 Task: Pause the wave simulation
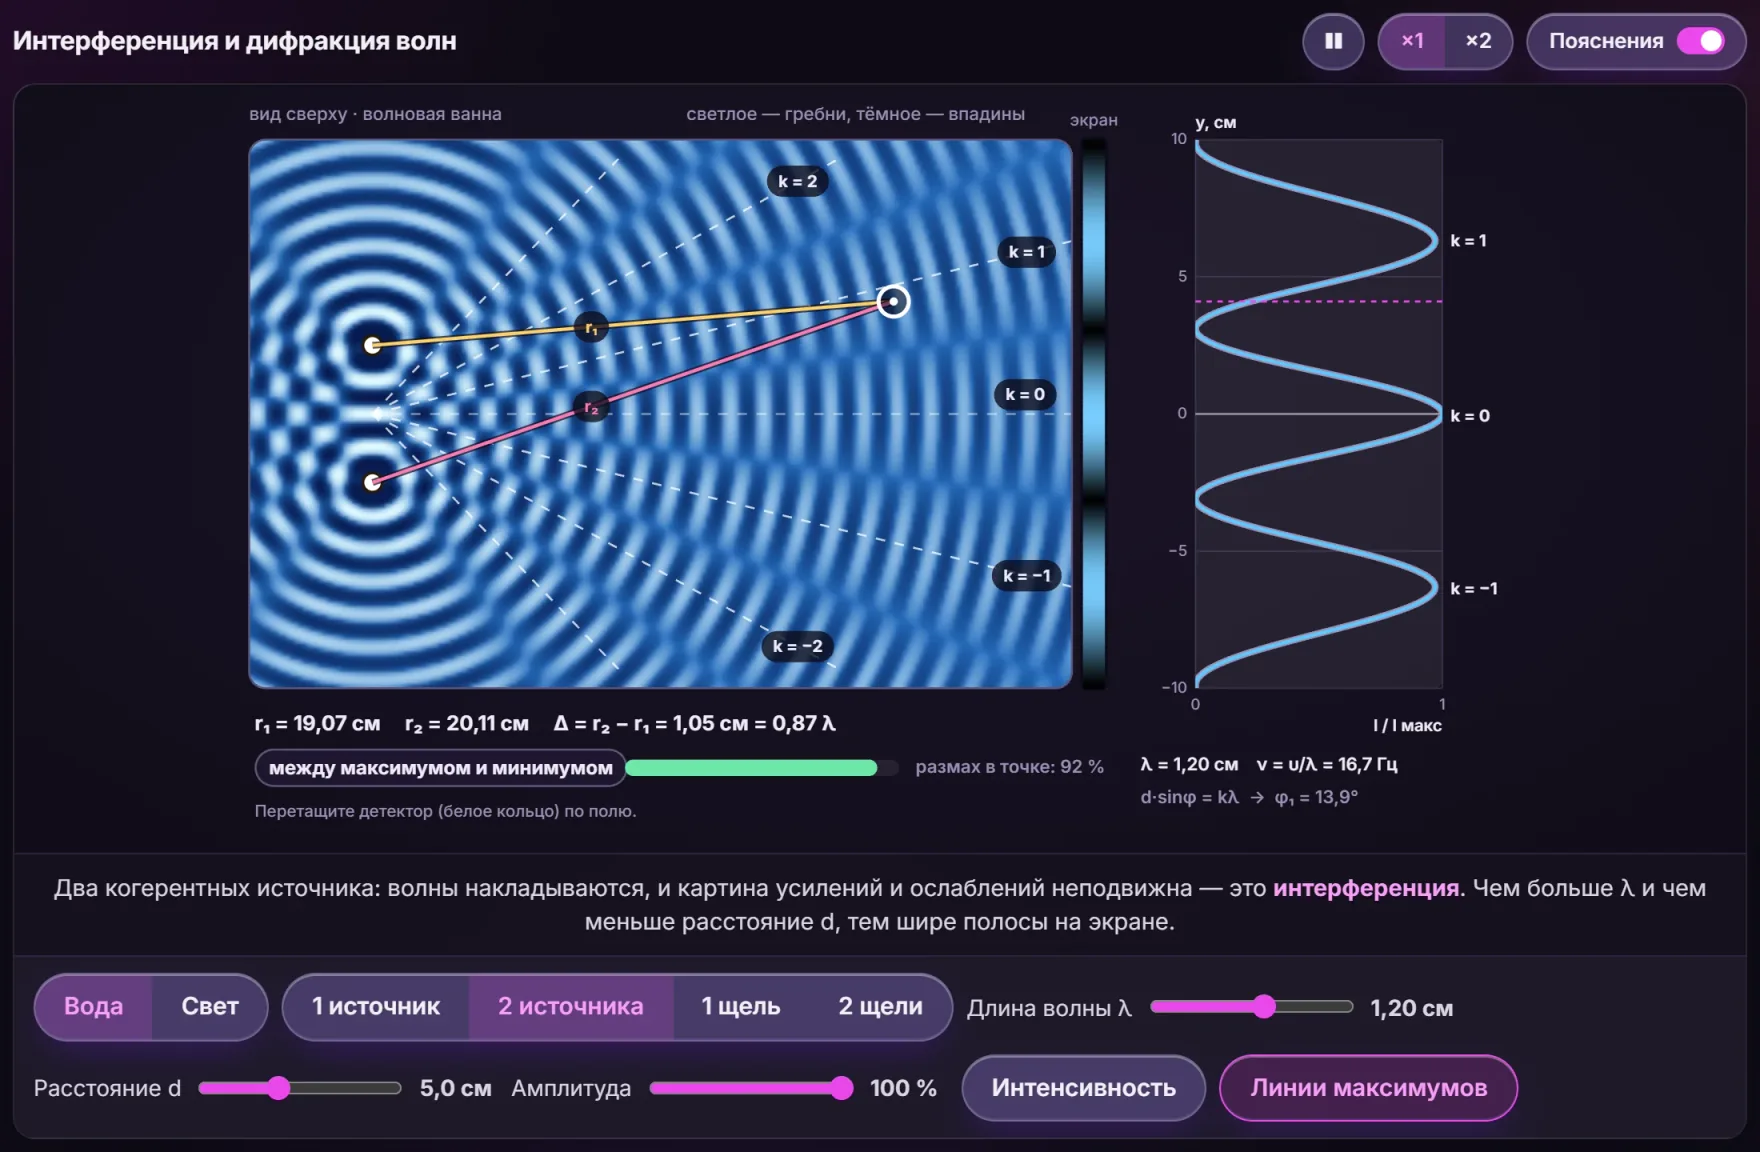pos(1333,41)
